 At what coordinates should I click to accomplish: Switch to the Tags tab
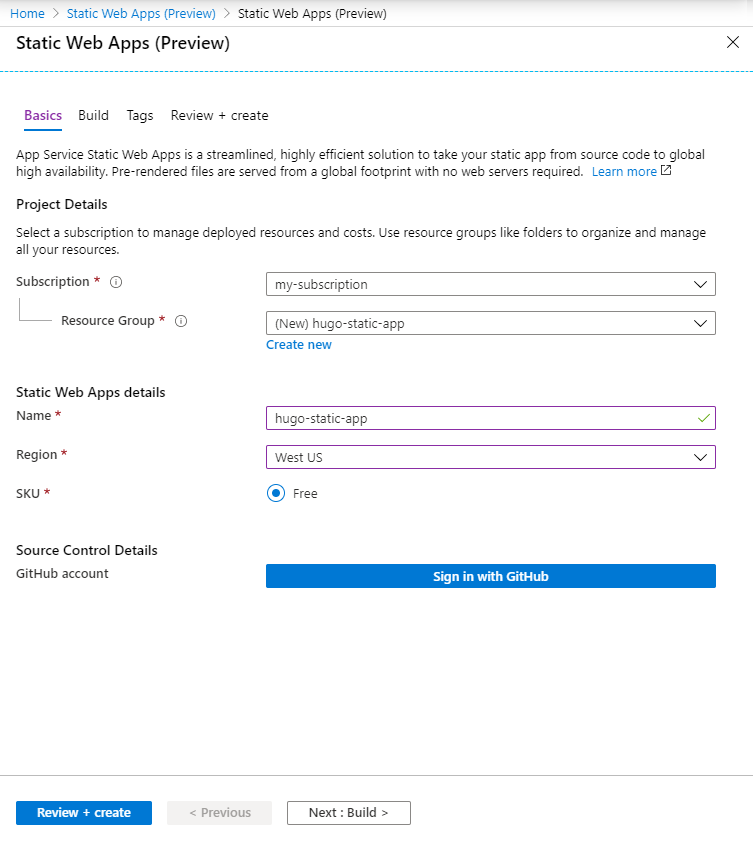[140, 115]
